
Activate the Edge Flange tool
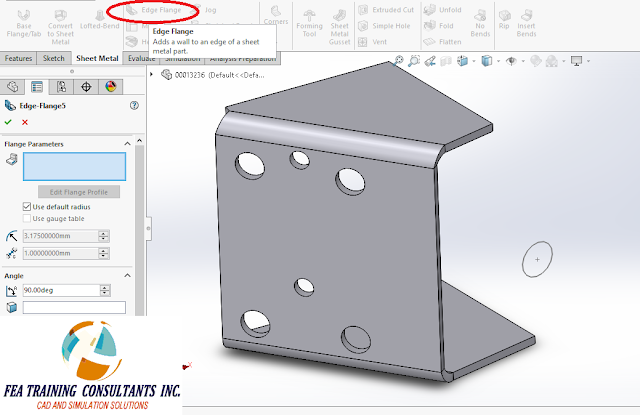[153, 10]
